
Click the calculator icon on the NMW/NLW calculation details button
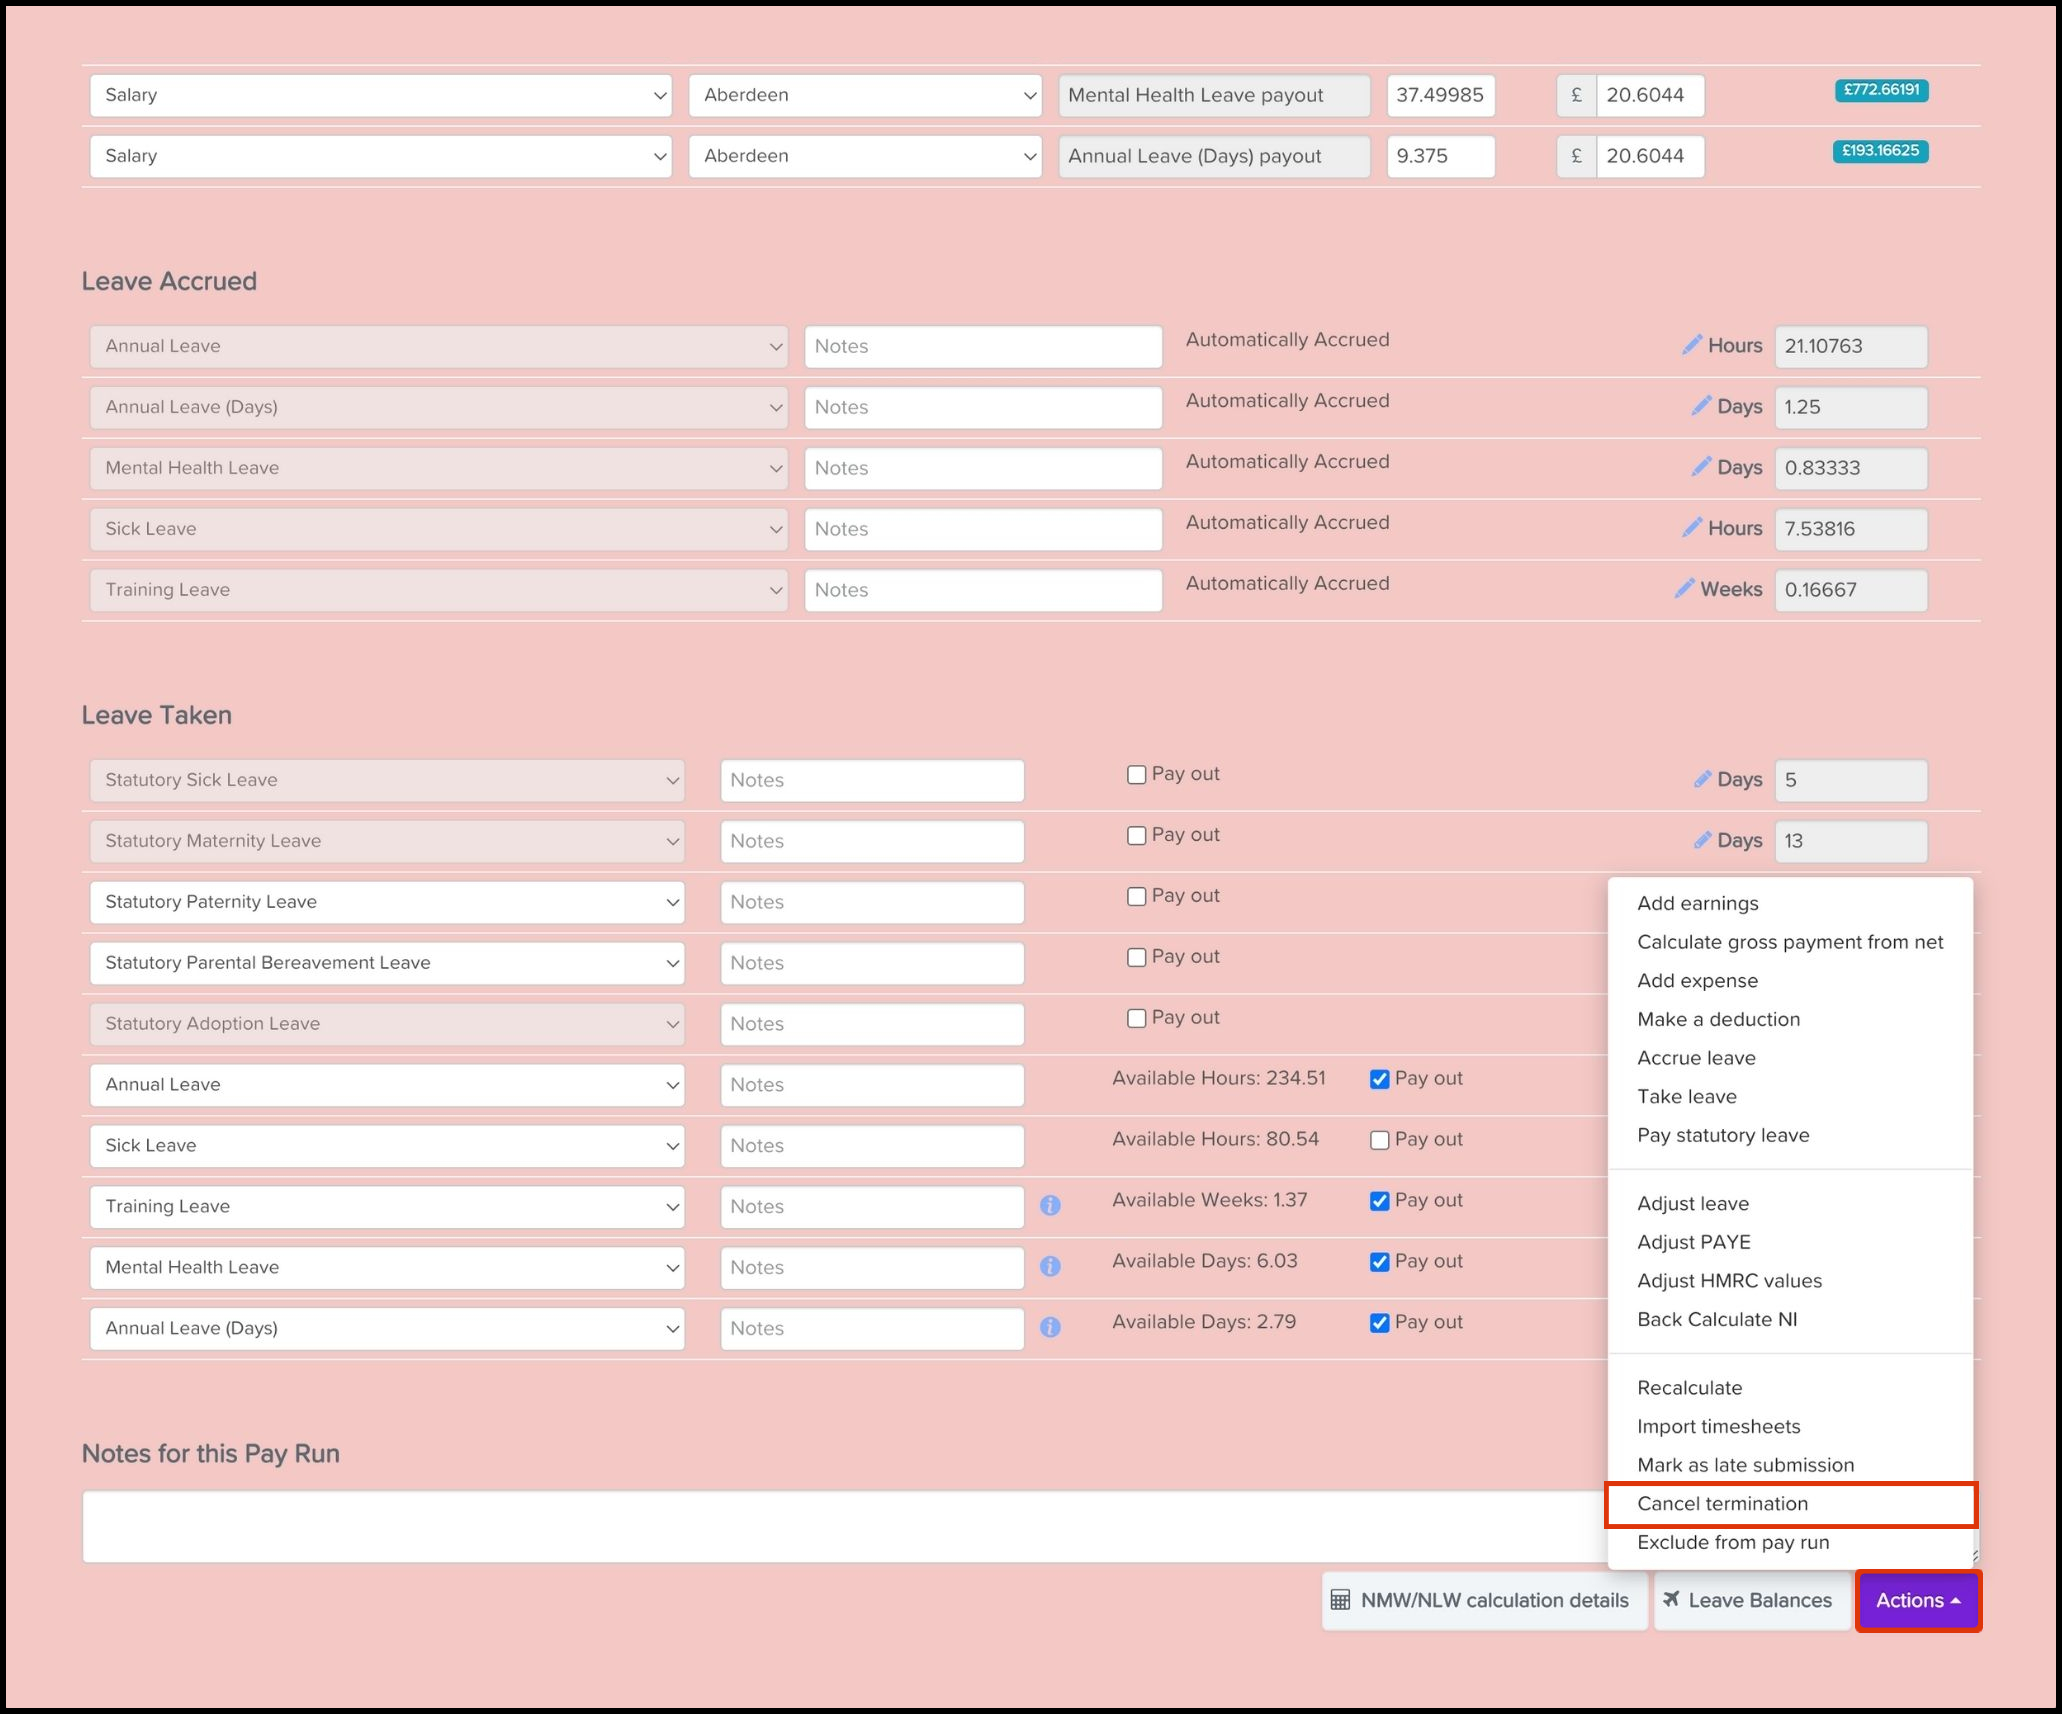pyautogui.click(x=1340, y=1600)
